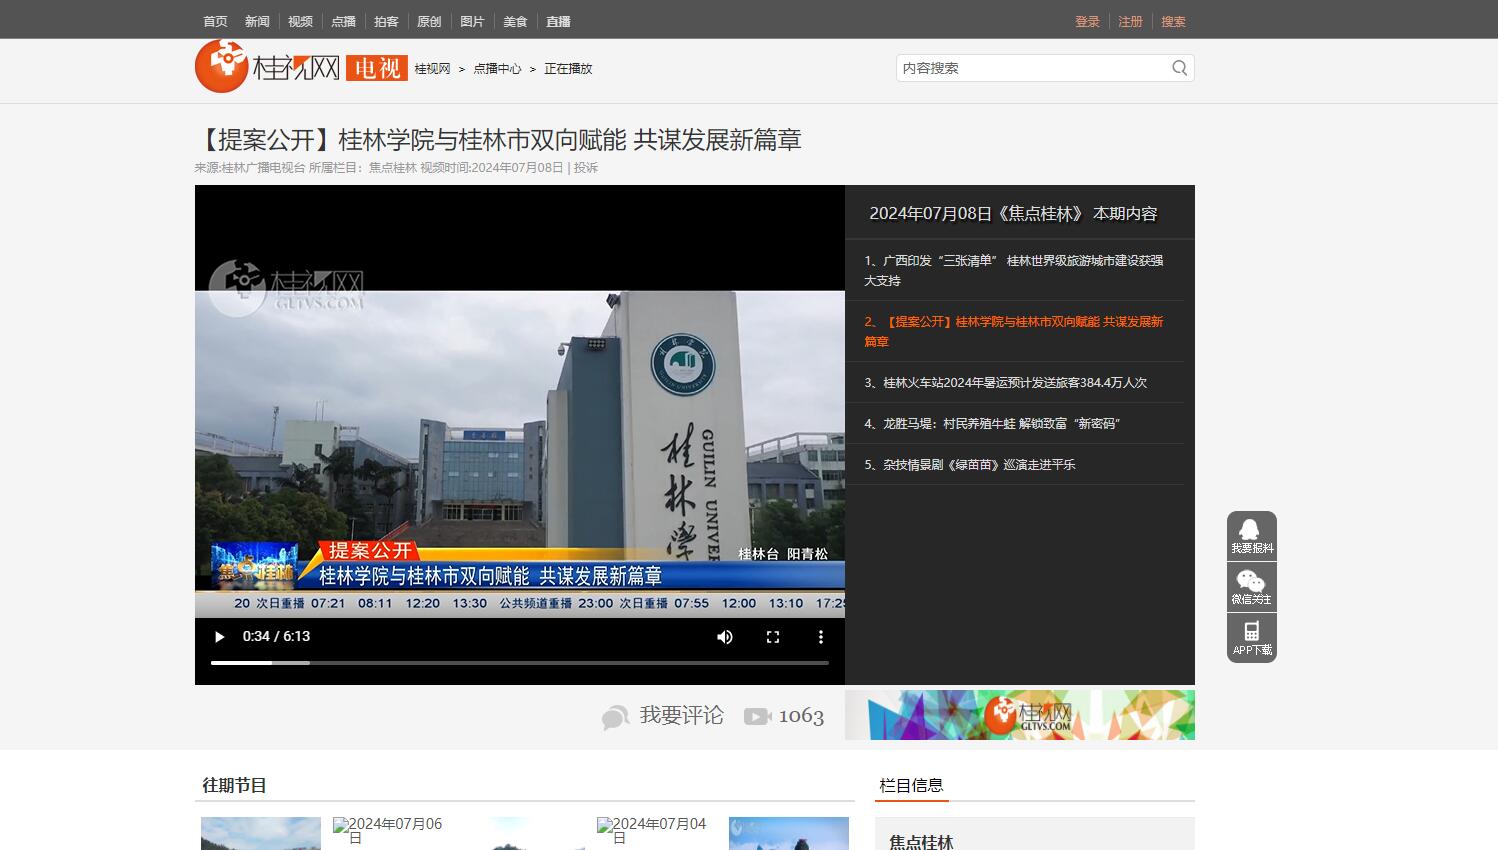Open the 新闻 menu item

point(257,21)
